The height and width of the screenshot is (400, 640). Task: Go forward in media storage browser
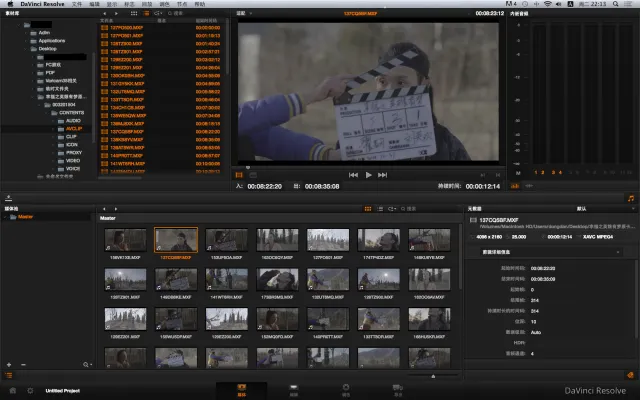point(116,13)
